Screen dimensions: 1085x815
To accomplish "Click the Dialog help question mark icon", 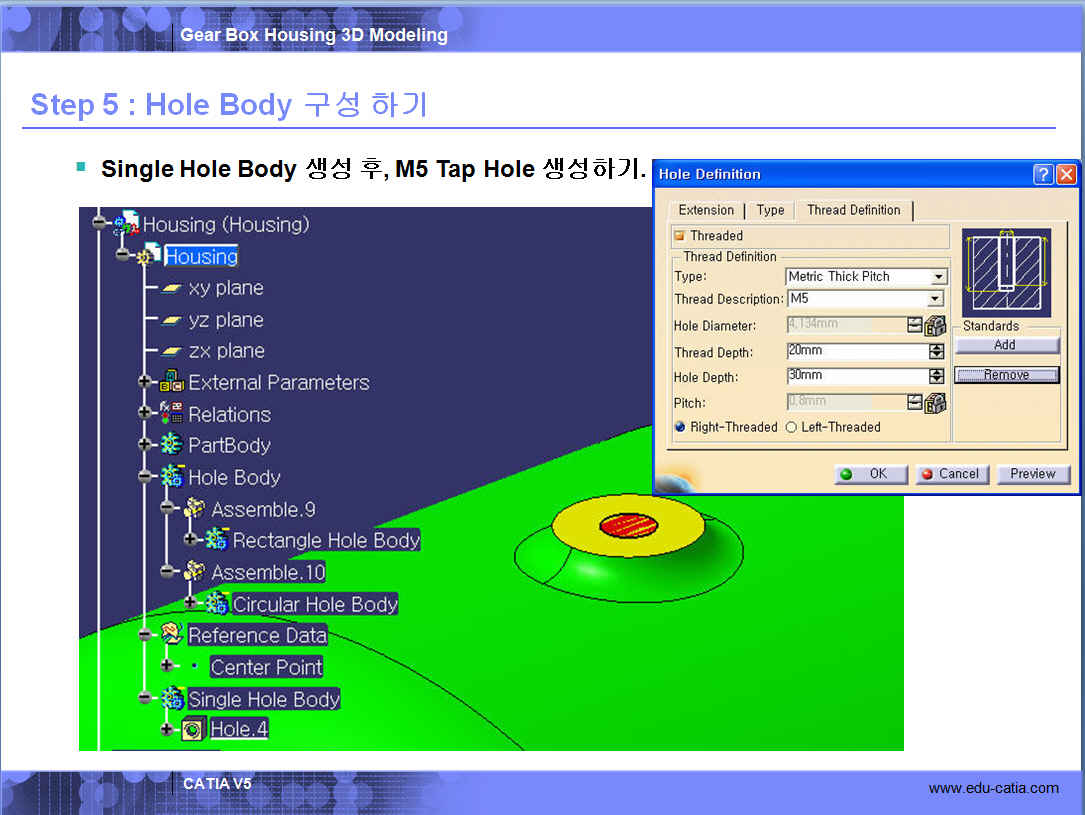I will tap(1043, 174).
